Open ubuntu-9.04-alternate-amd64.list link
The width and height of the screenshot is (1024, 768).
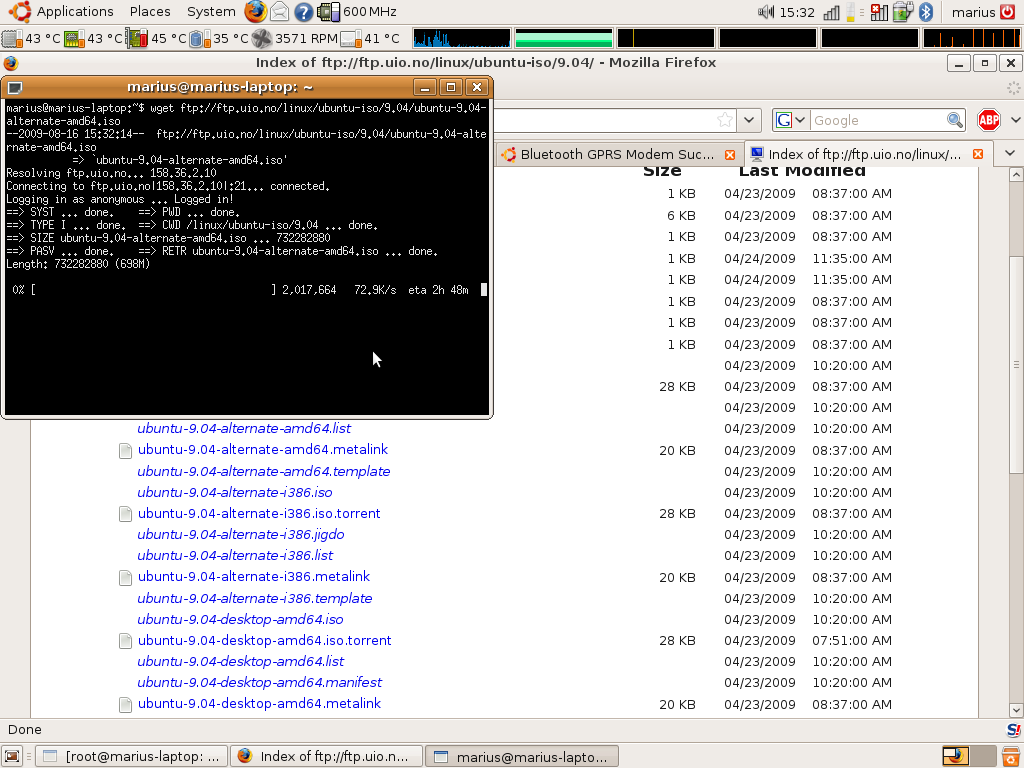[x=244, y=428]
